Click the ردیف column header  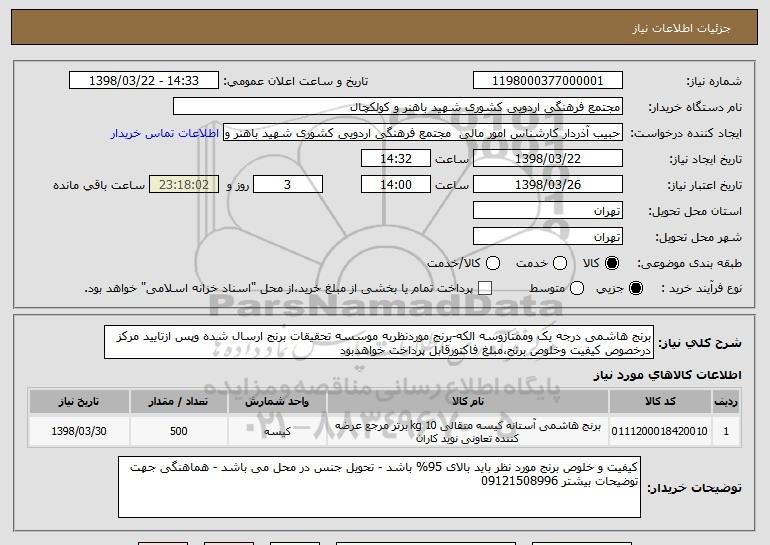[726, 402]
